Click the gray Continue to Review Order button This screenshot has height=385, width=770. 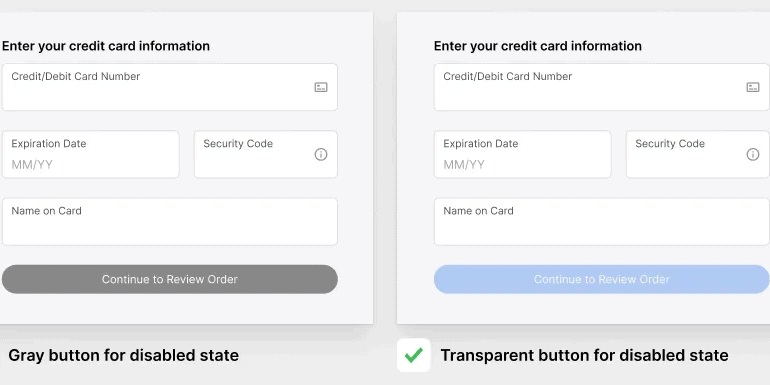[170, 279]
